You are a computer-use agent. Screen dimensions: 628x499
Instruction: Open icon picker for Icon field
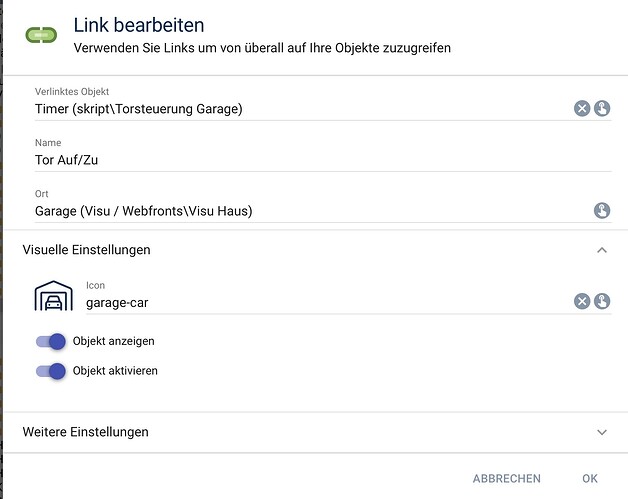(x=602, y=301)
